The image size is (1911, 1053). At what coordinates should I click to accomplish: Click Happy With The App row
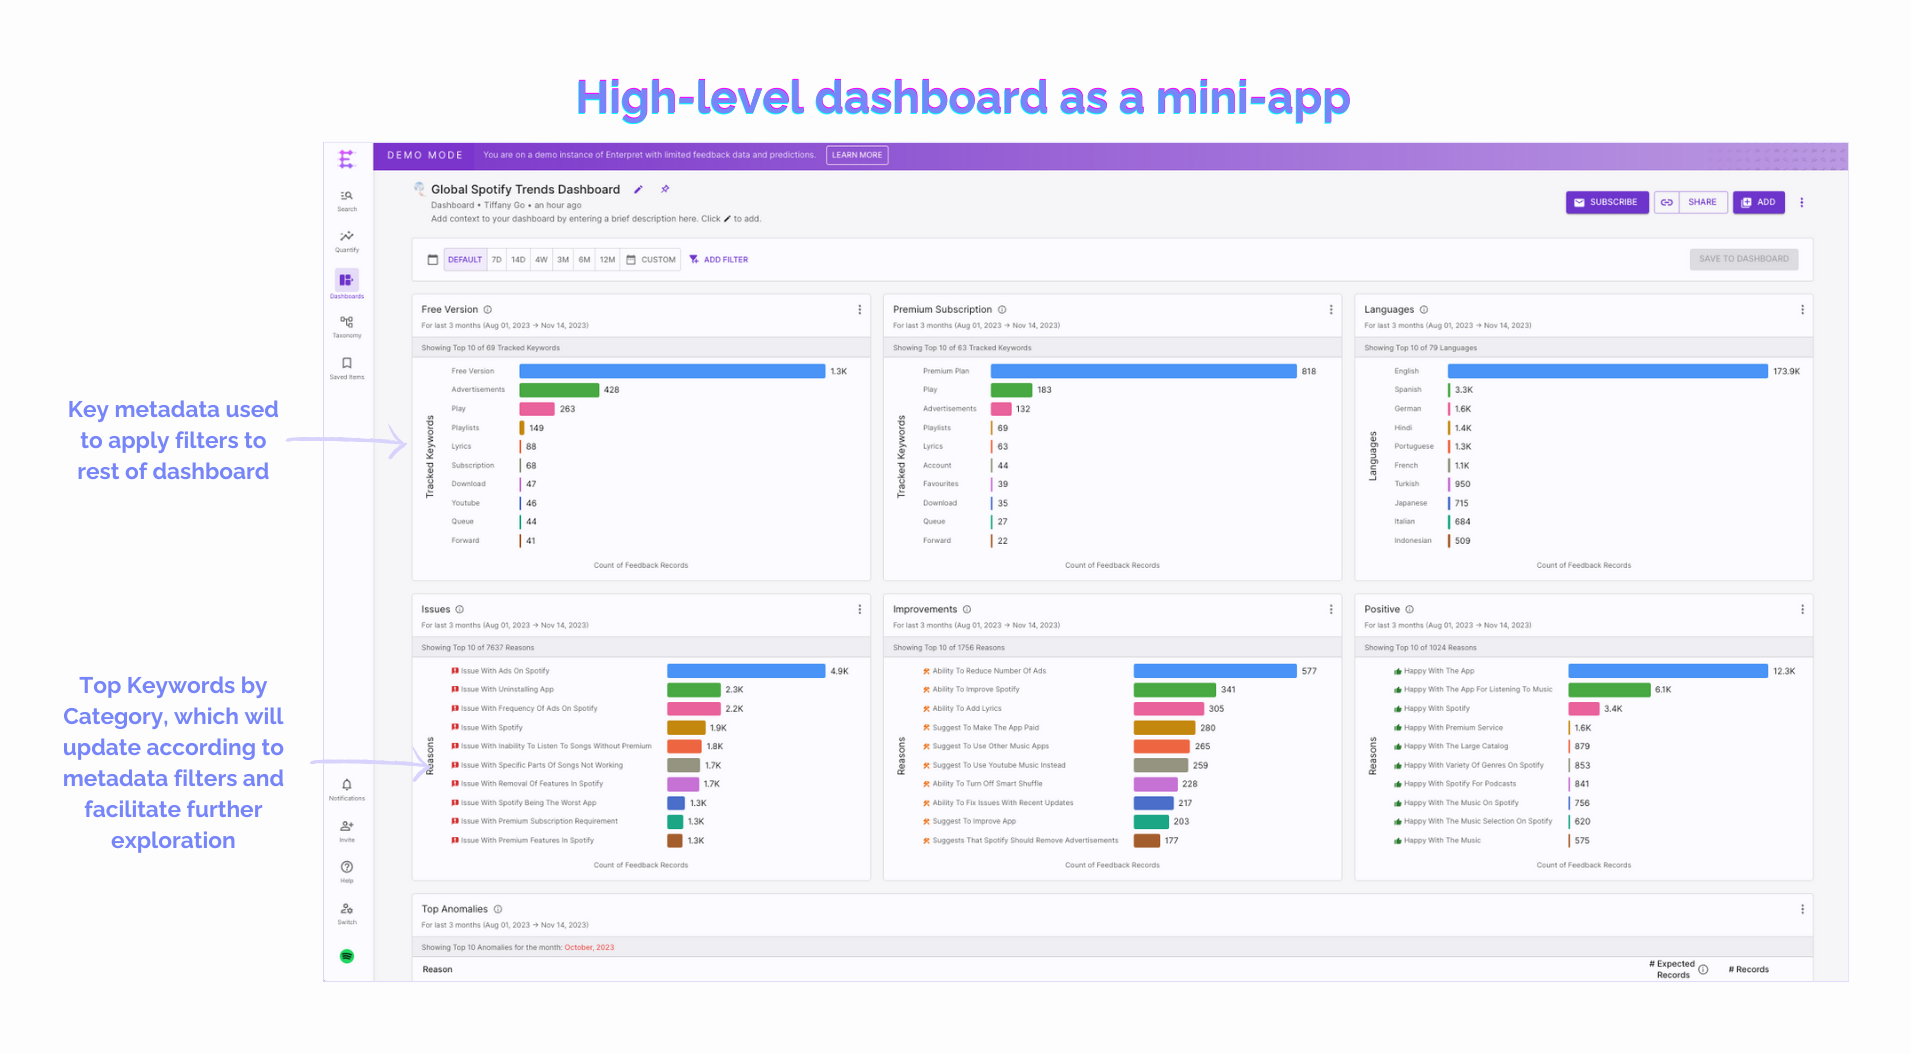1595,671
